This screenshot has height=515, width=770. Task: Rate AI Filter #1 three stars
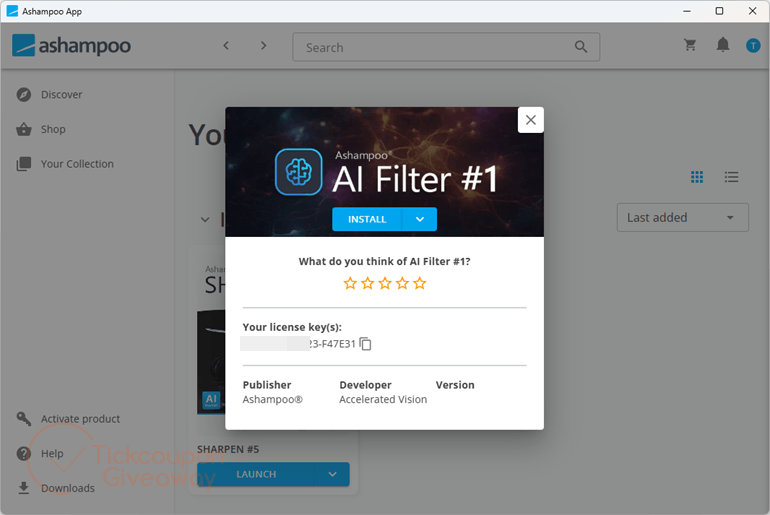pos(385,283)
